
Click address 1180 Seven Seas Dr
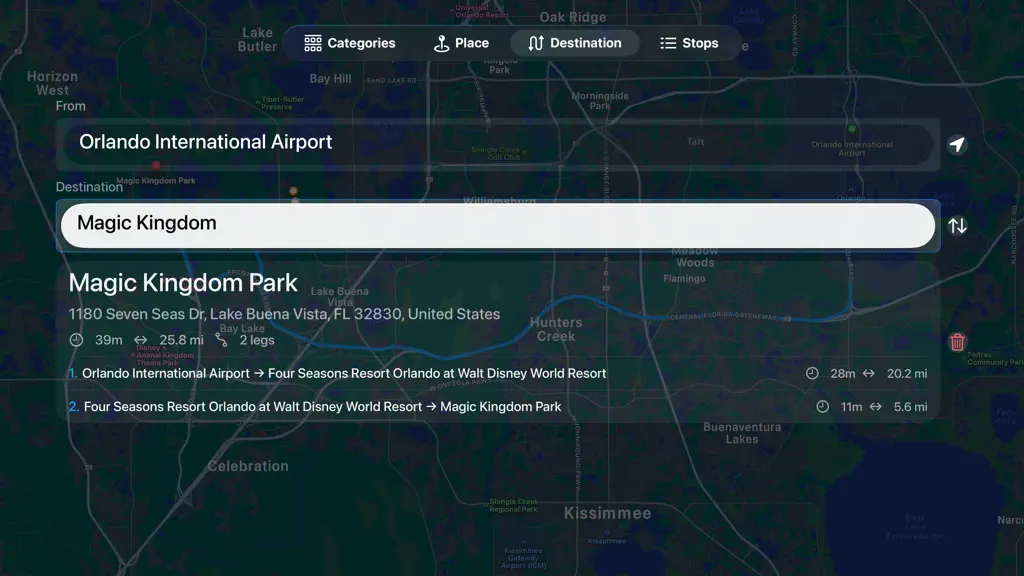(x=284, y=314)
